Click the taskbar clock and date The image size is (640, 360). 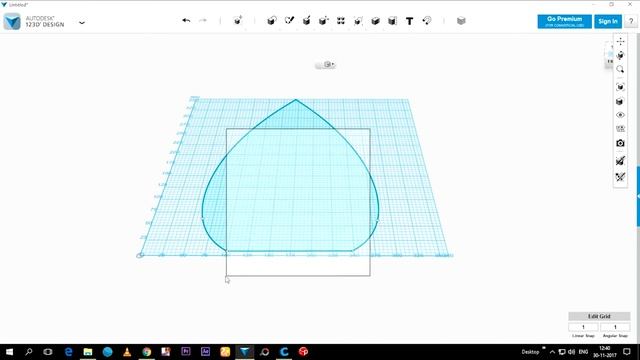[x=604, y=351]
